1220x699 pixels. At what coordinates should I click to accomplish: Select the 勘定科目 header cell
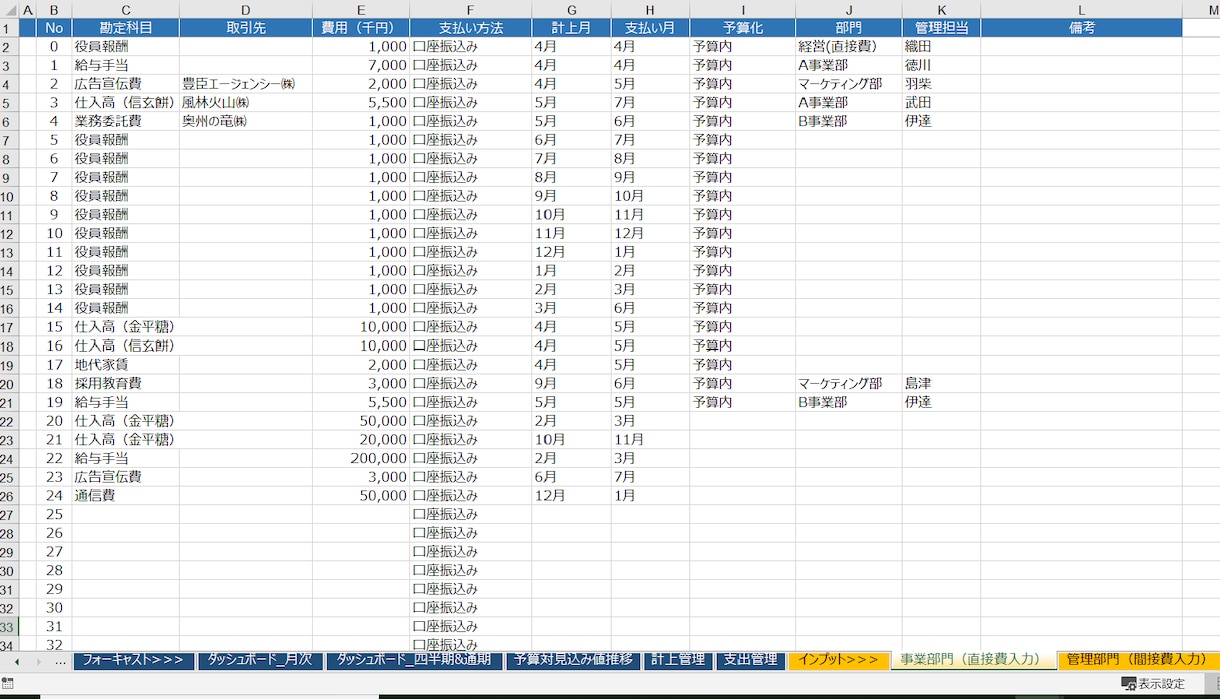tap(126, 28)
